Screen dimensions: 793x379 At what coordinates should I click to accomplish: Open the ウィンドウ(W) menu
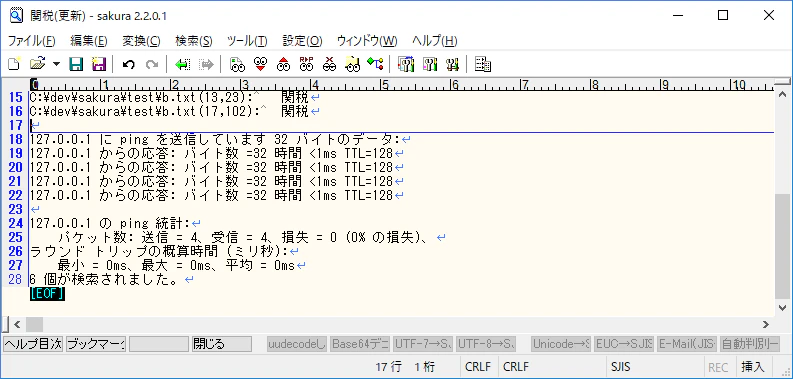pos(367,41)
